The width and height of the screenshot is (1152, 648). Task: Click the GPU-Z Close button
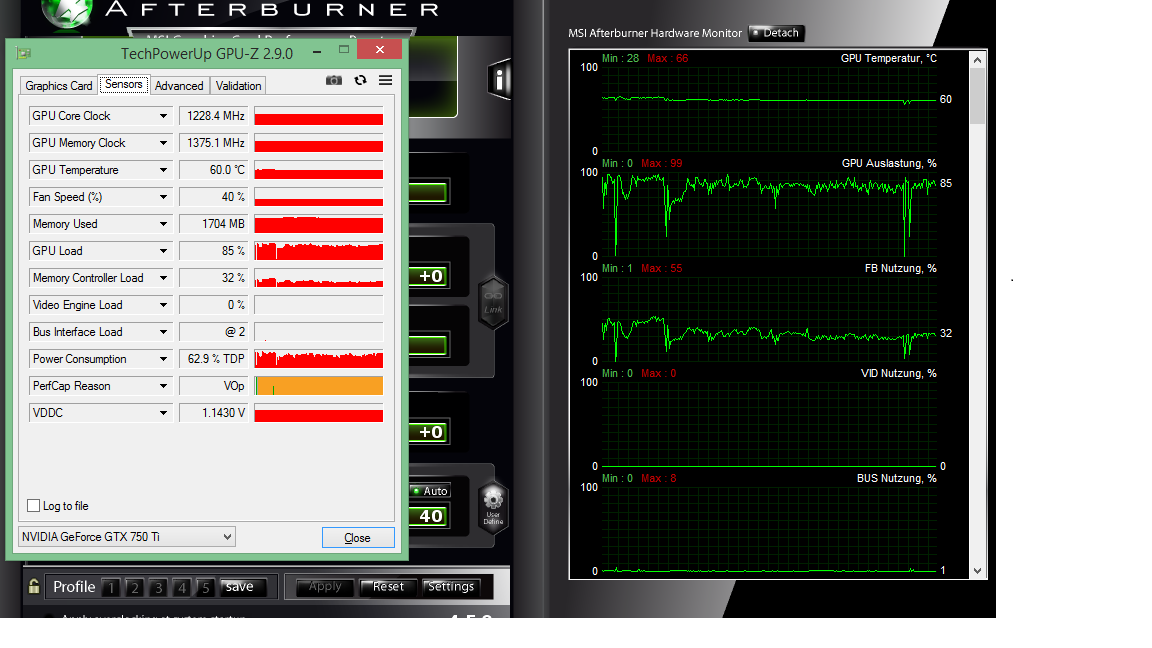(358, 538)
